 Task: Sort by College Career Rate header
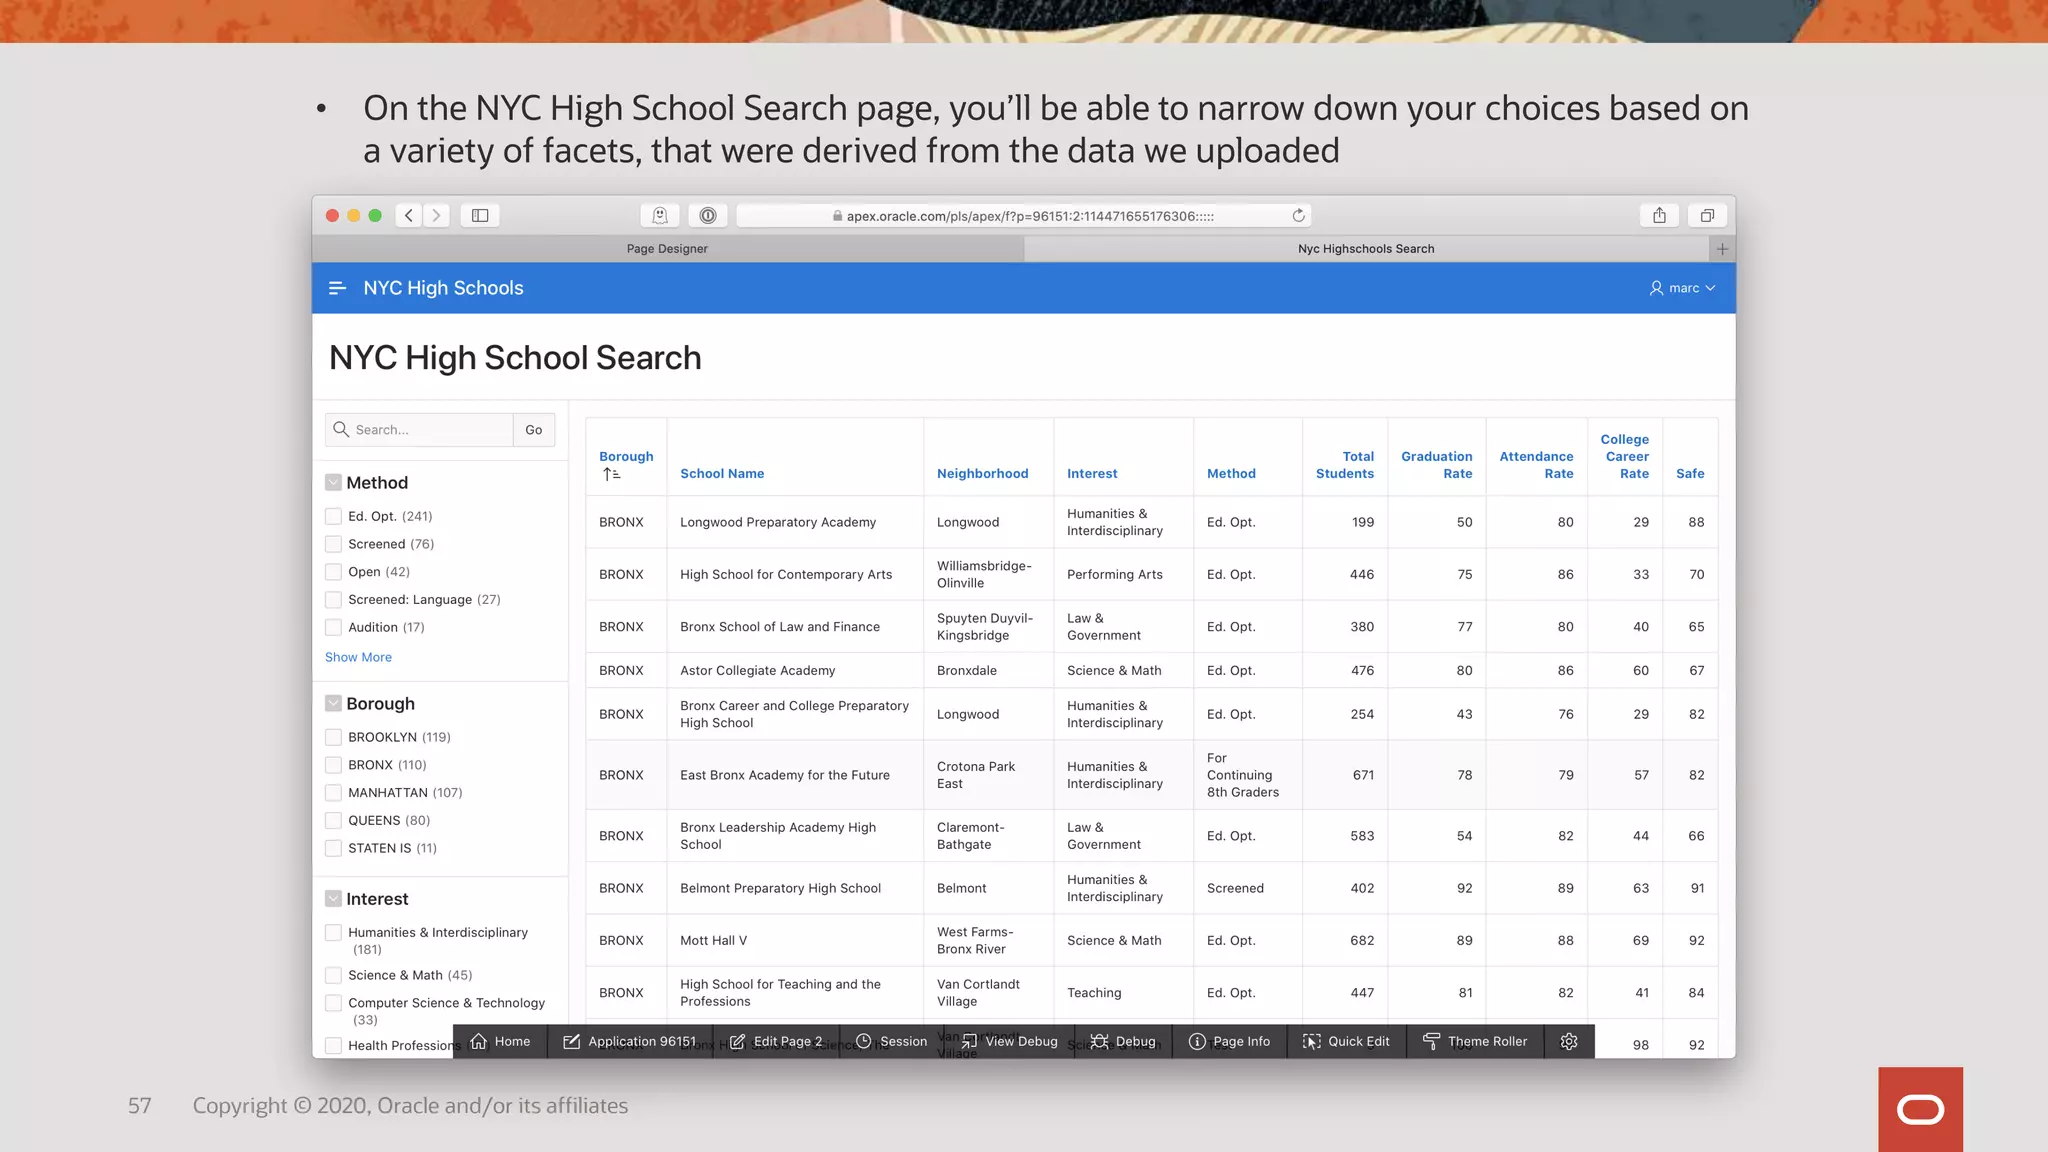(1625, 456)
